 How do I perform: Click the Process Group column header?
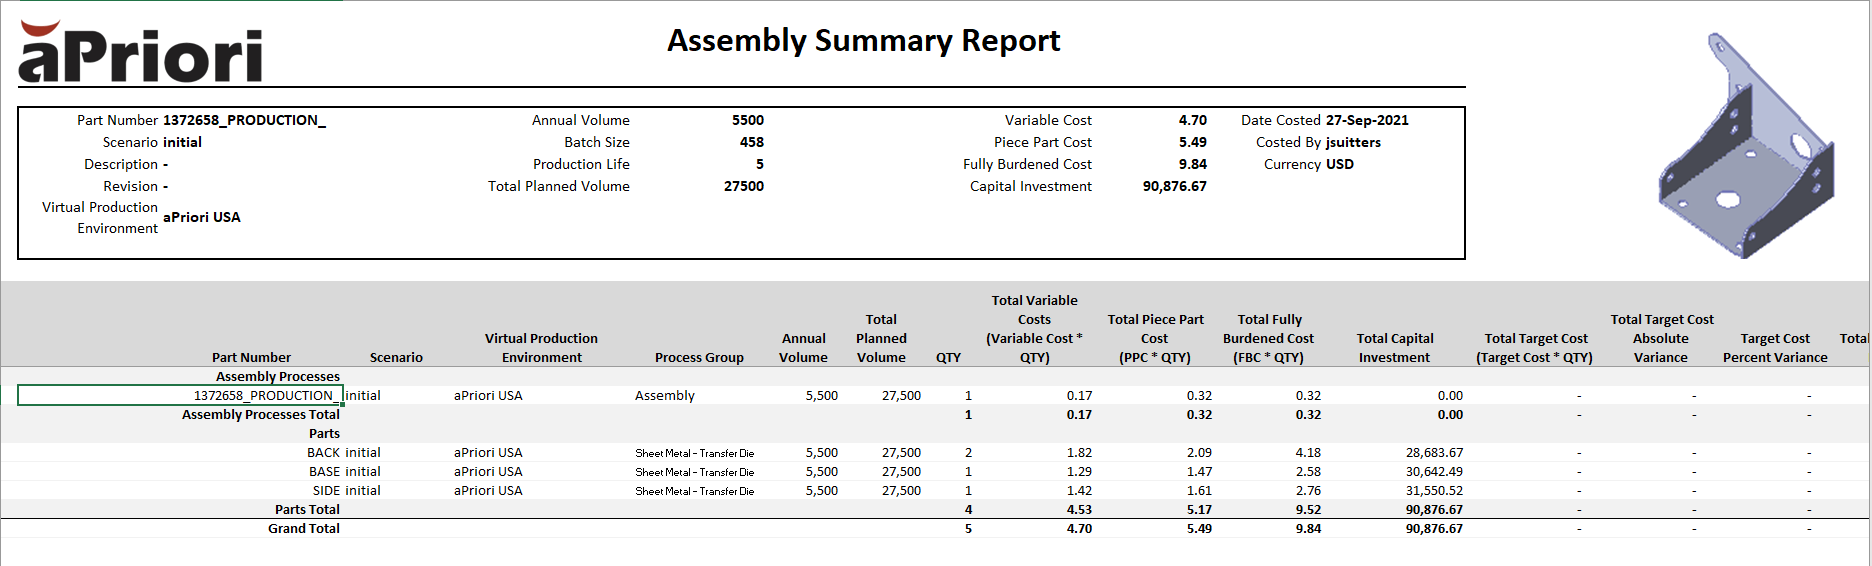coord(699,358)
